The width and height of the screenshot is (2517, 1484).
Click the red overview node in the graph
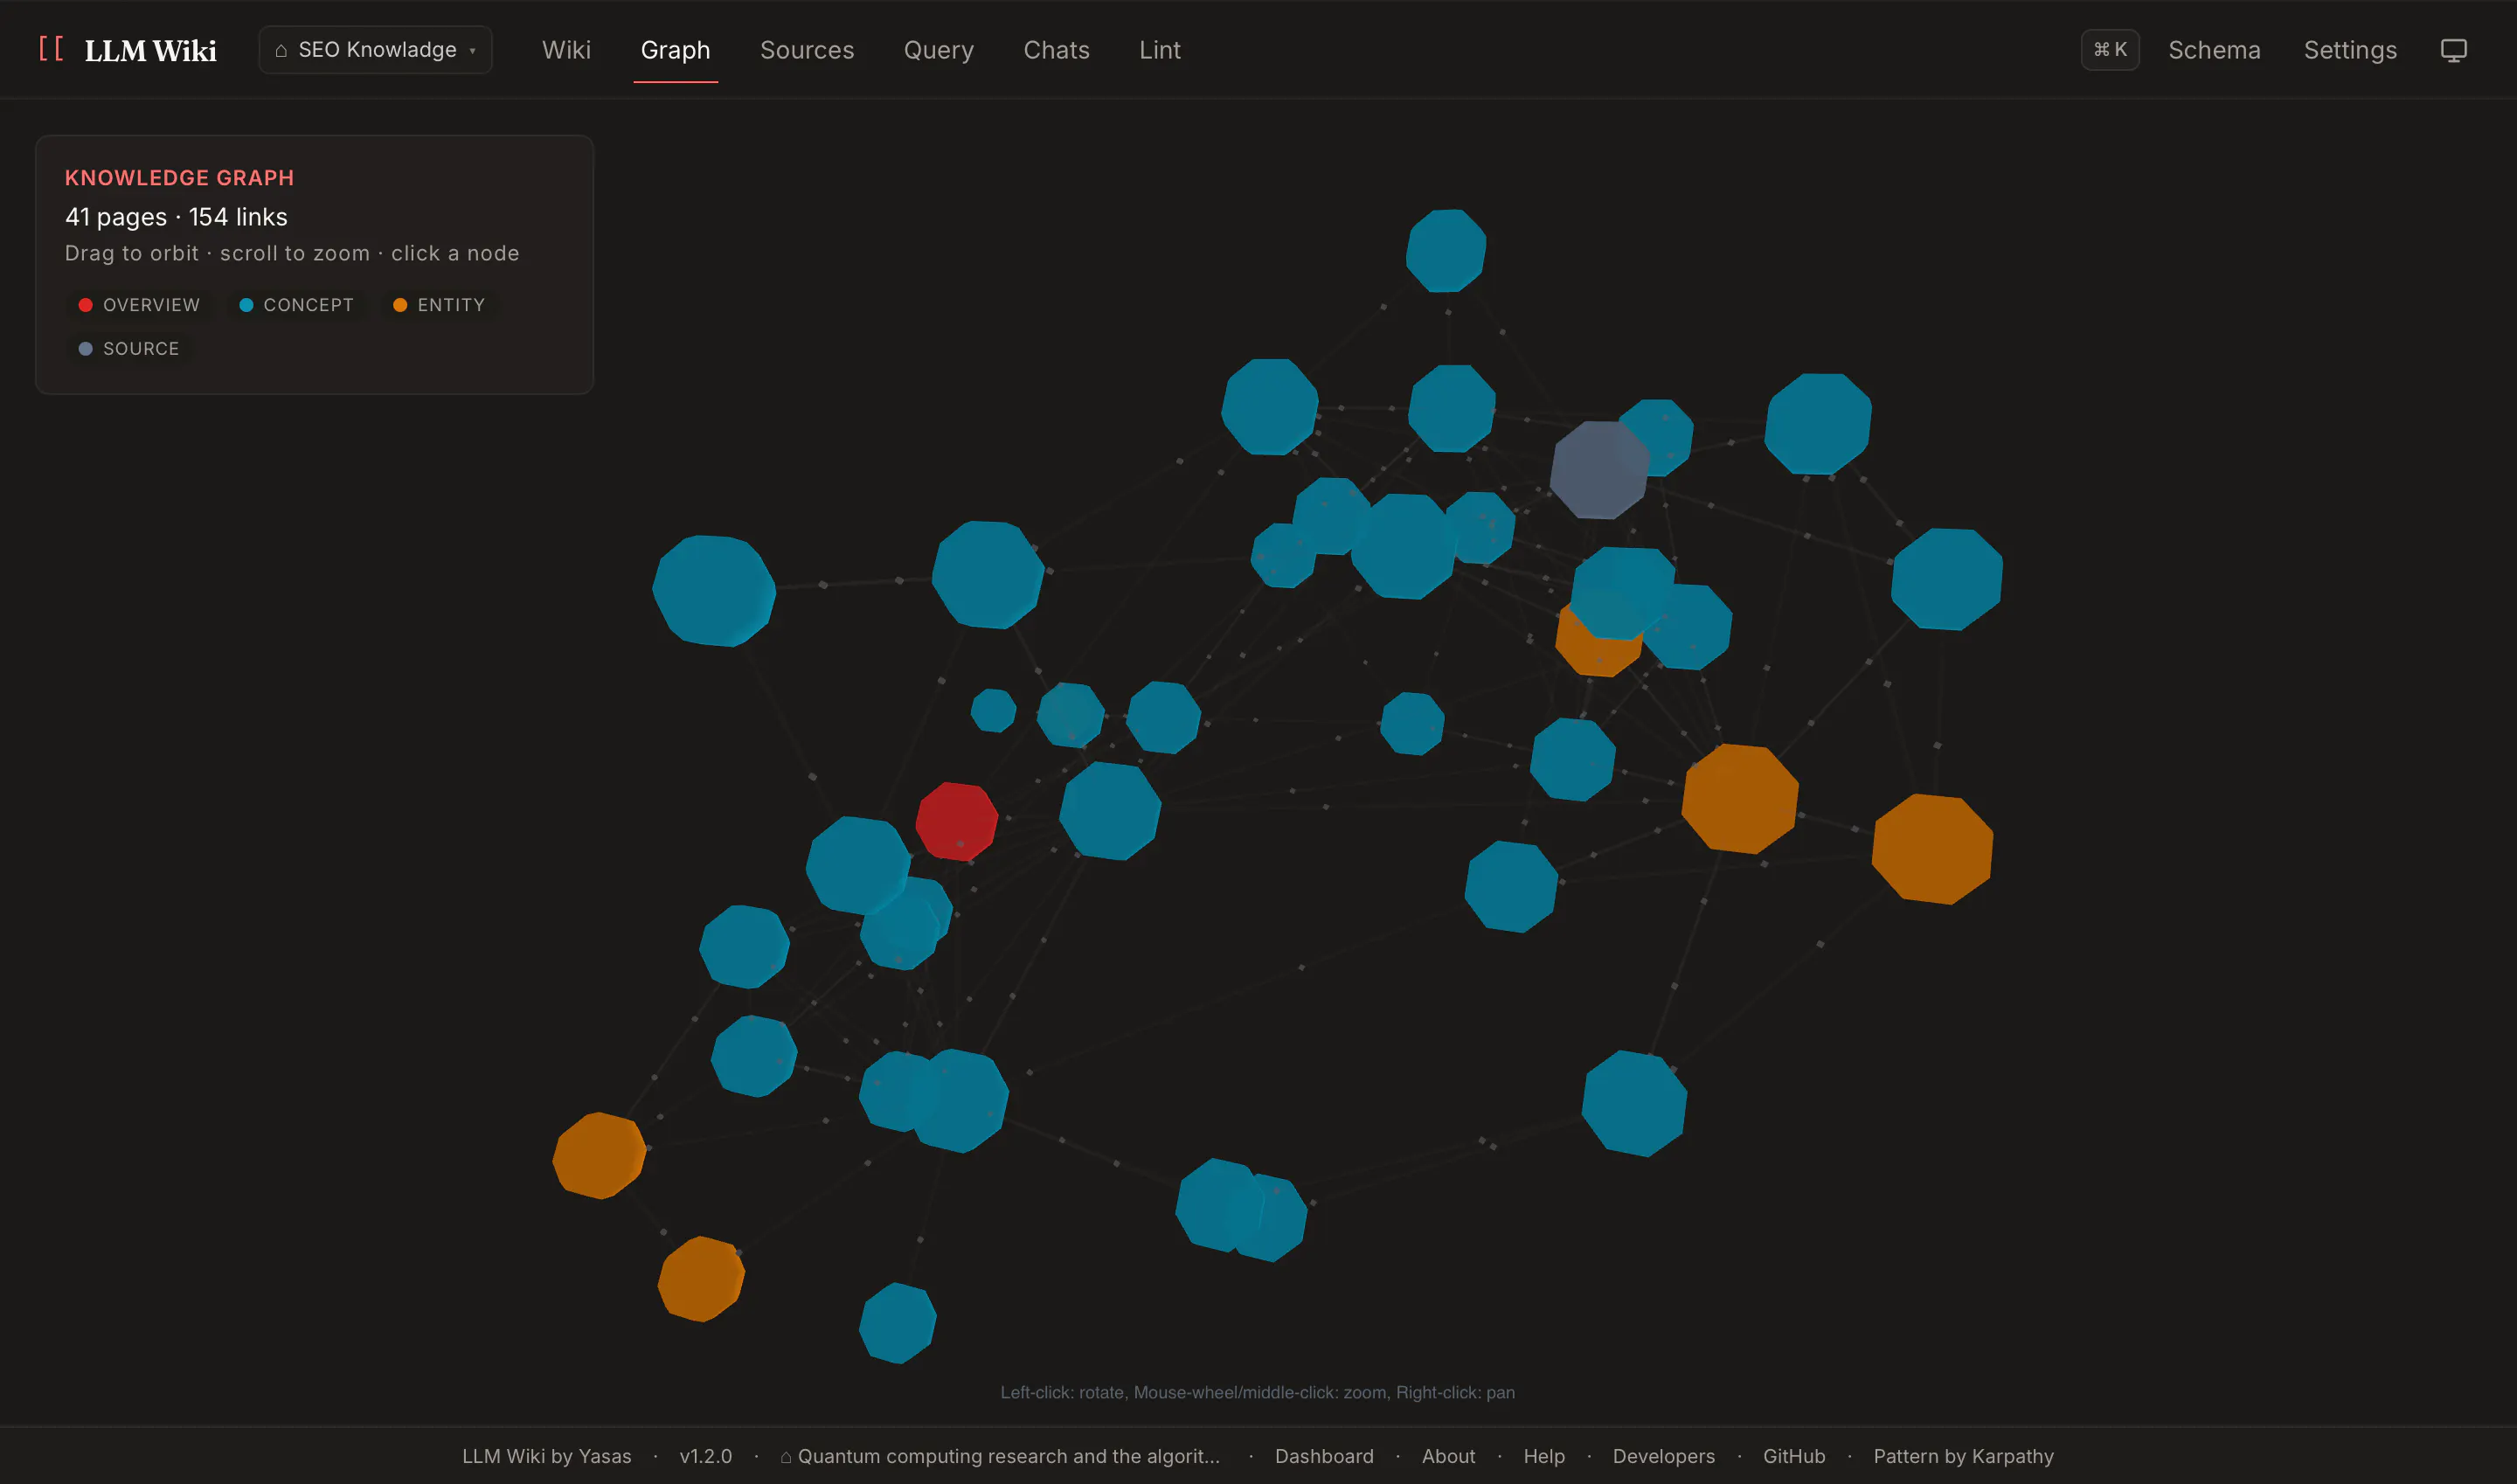point(956,821)
